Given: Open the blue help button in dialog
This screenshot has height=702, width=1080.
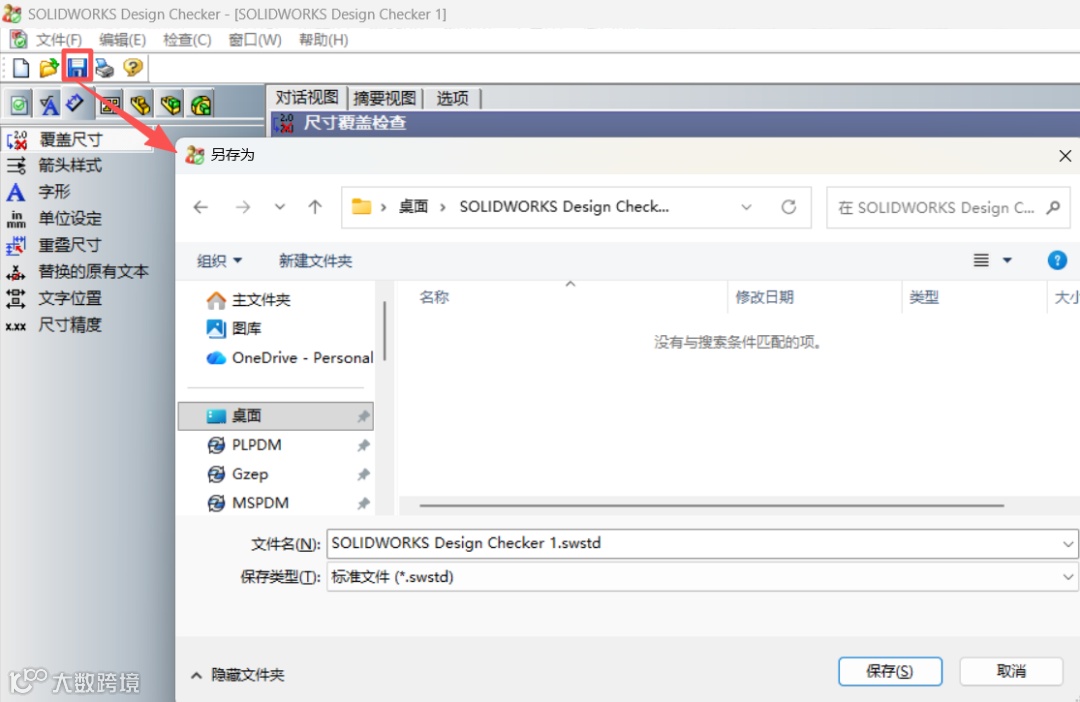Looking at the screenshot, I should point(1057,260).
